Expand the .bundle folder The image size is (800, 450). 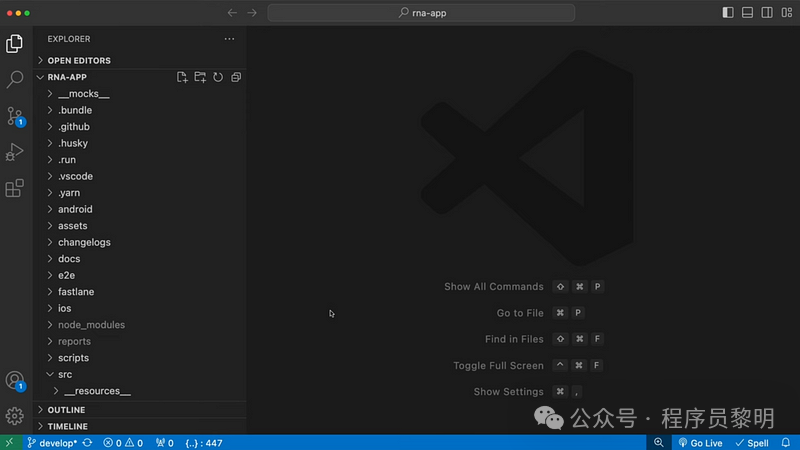(x=140, y=110)
